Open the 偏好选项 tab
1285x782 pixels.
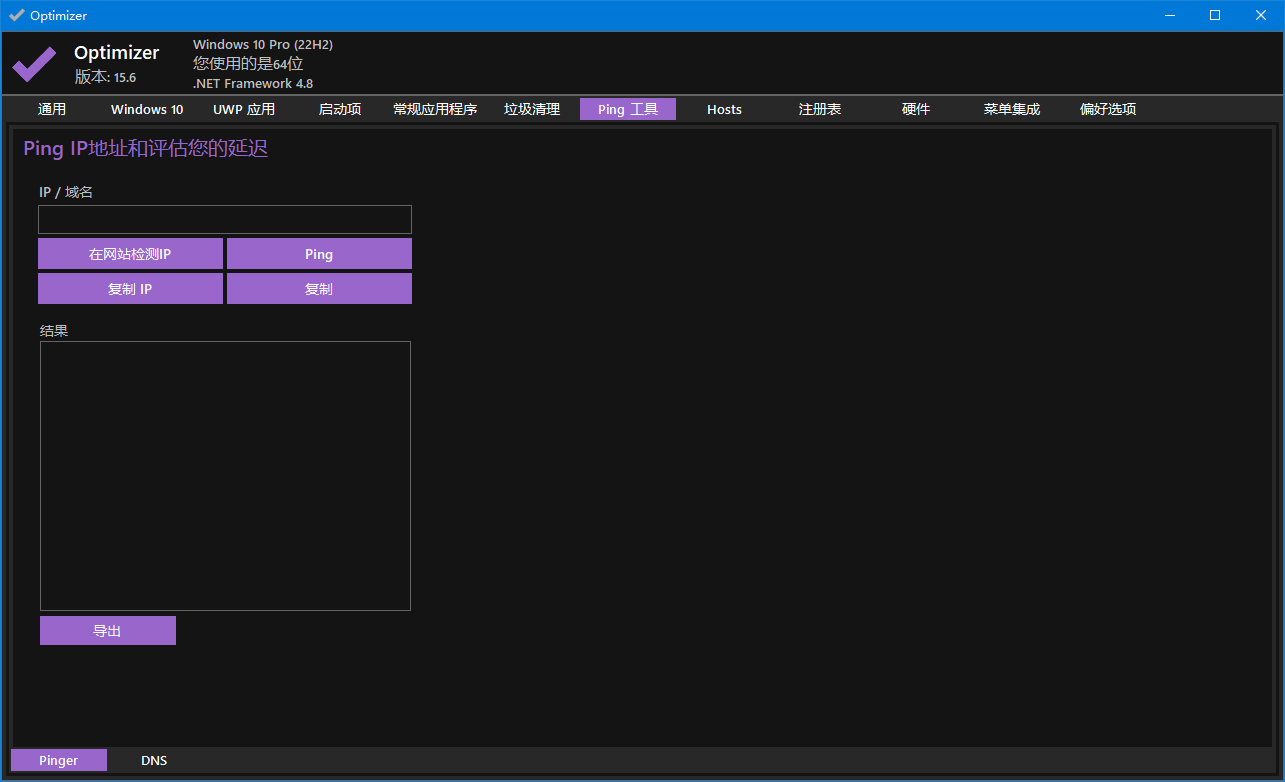tap(1108, 109)
